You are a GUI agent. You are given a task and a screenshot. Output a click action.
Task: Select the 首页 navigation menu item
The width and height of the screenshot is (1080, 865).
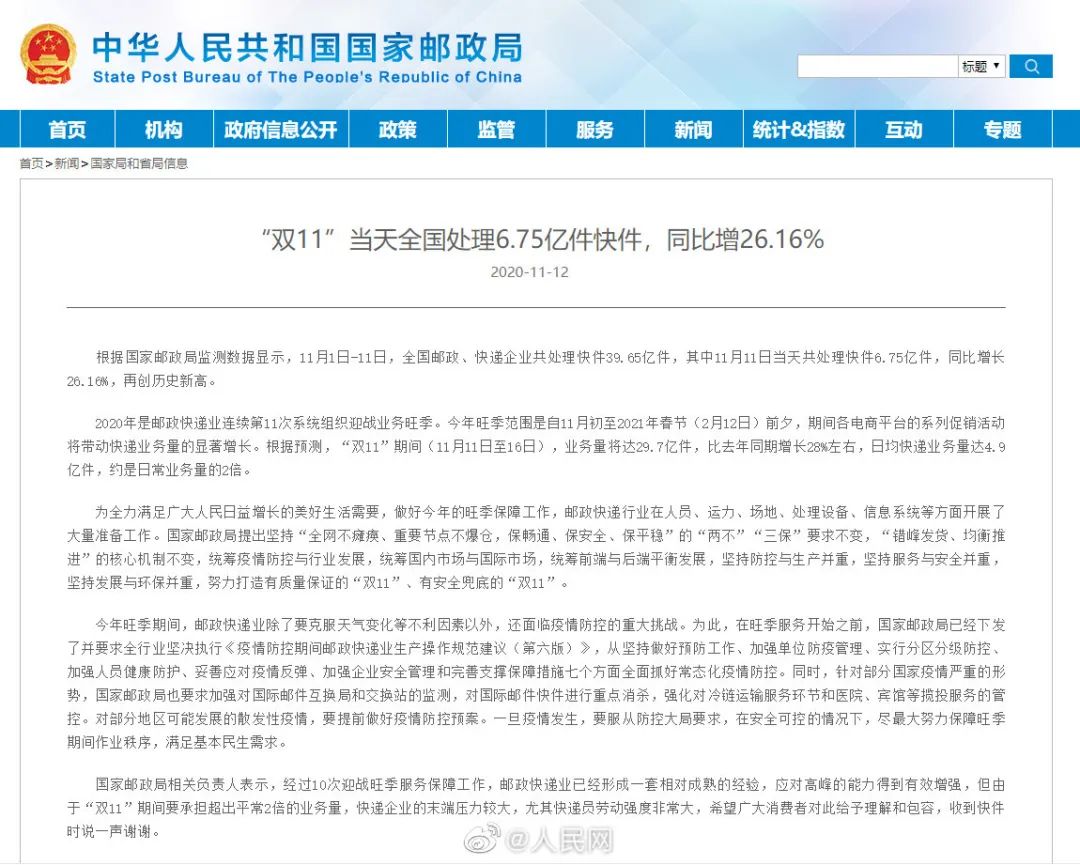65,129
